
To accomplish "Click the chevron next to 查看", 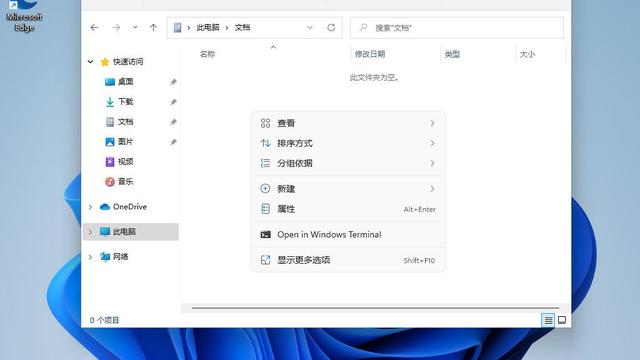I will [x=432, y=123].
